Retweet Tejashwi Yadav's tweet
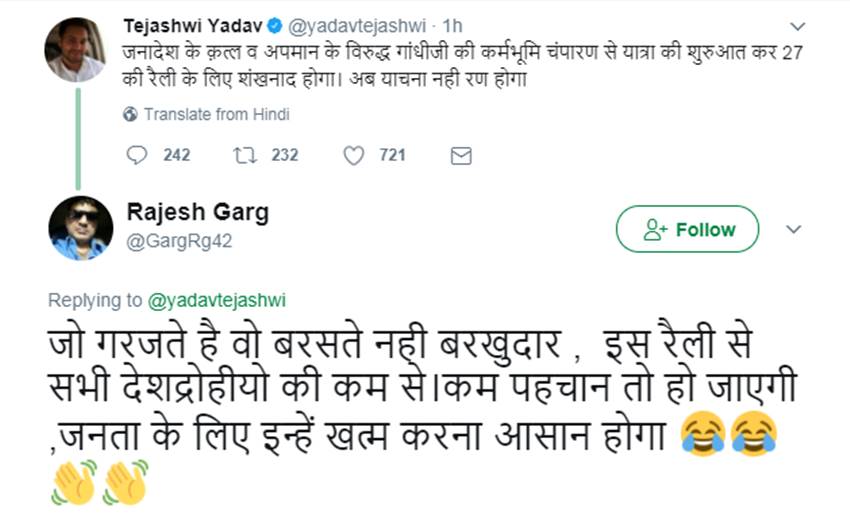The width and height of the screenshot is (850, 515). (x=245, y=155)
